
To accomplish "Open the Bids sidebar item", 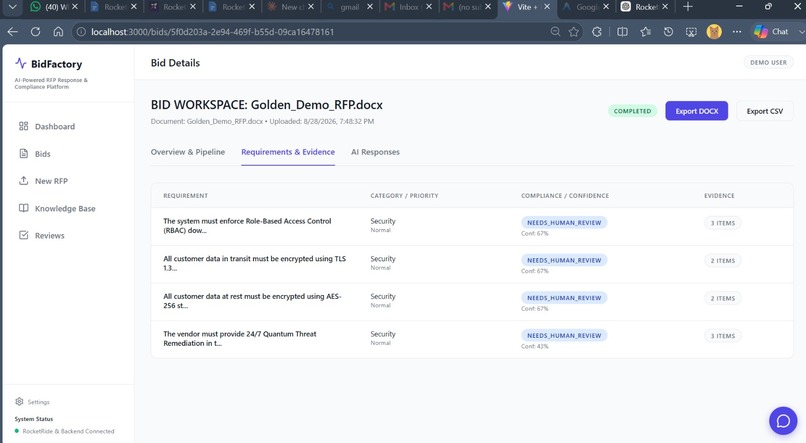I will point(35,154).
